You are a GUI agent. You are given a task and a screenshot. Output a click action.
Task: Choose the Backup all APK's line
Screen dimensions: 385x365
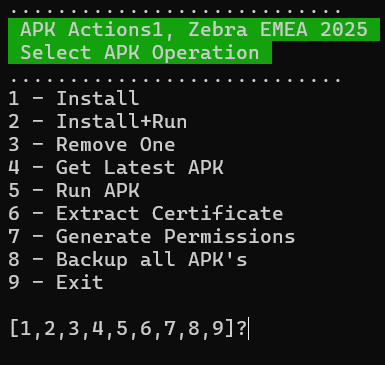tap(128, 260)
